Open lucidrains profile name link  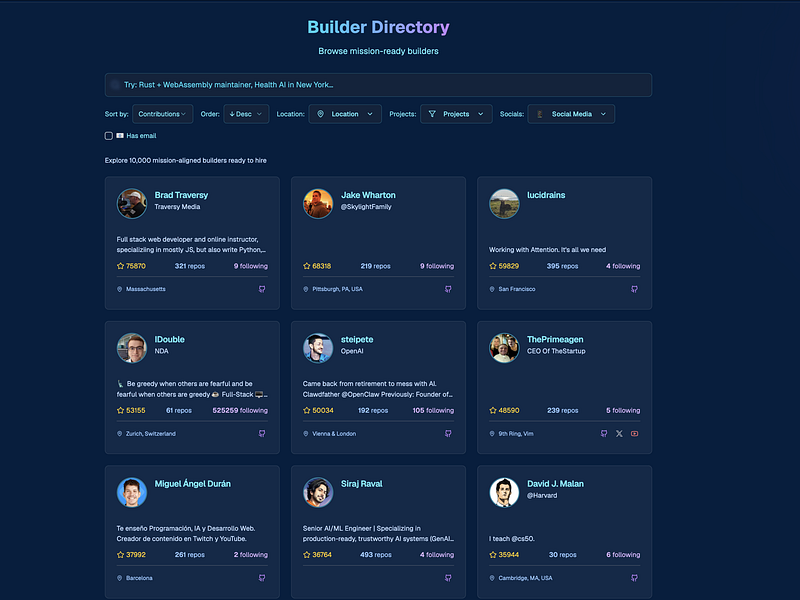[x=546, y=195]
